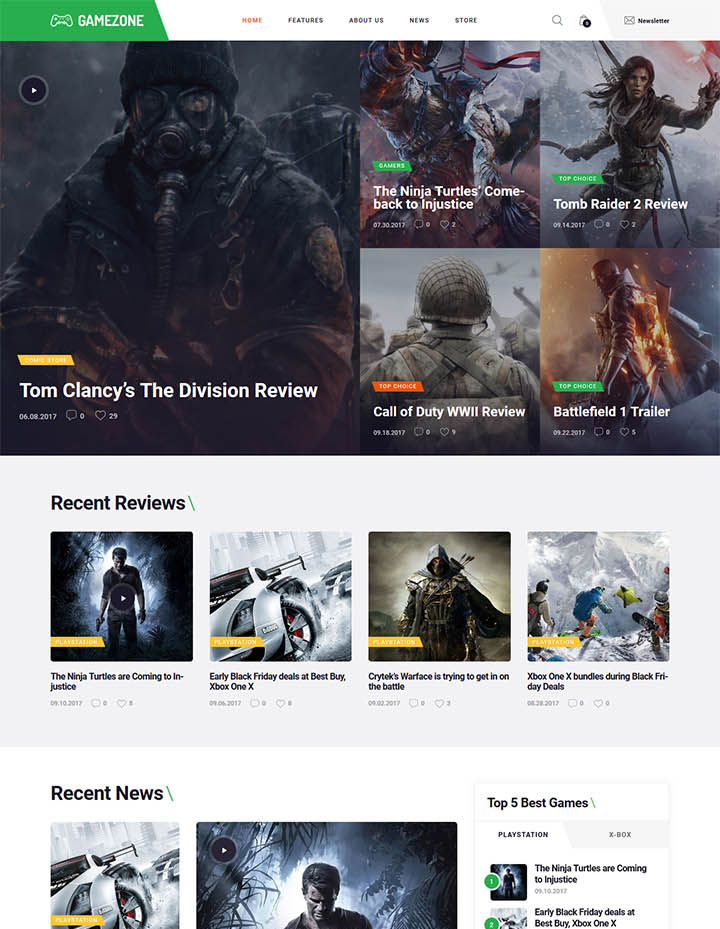Click the Recent Reviews heading
Viewport: 720px width, 929px height.
point(118,503)
